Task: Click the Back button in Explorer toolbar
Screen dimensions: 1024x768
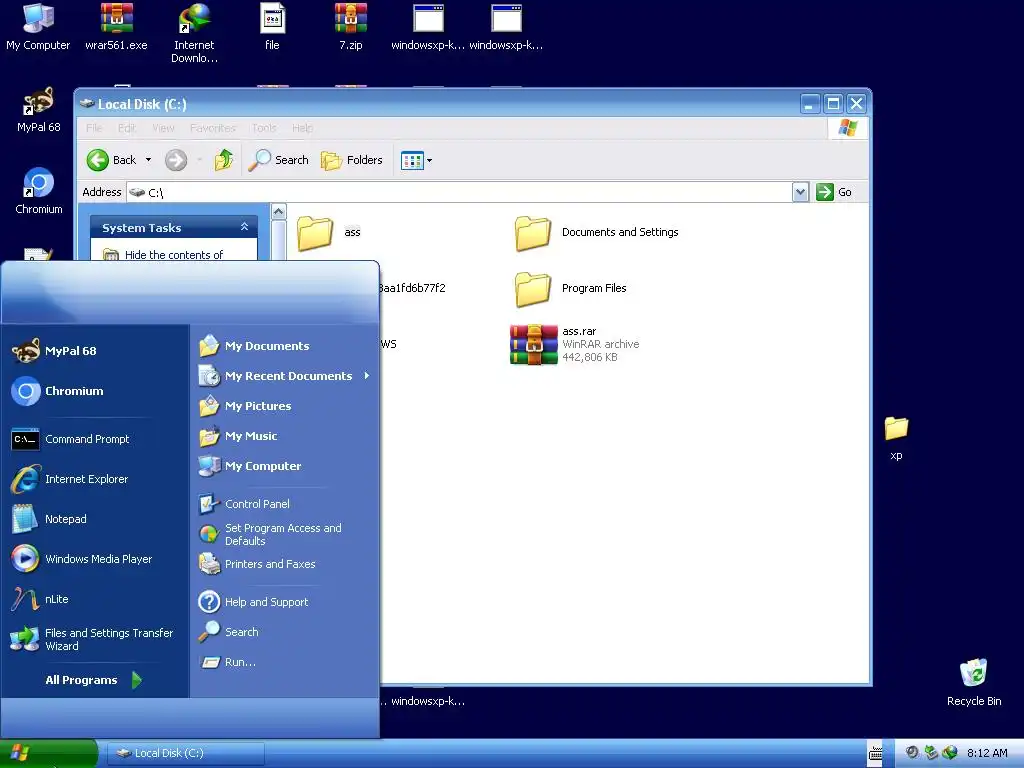Action: [111, 160]
